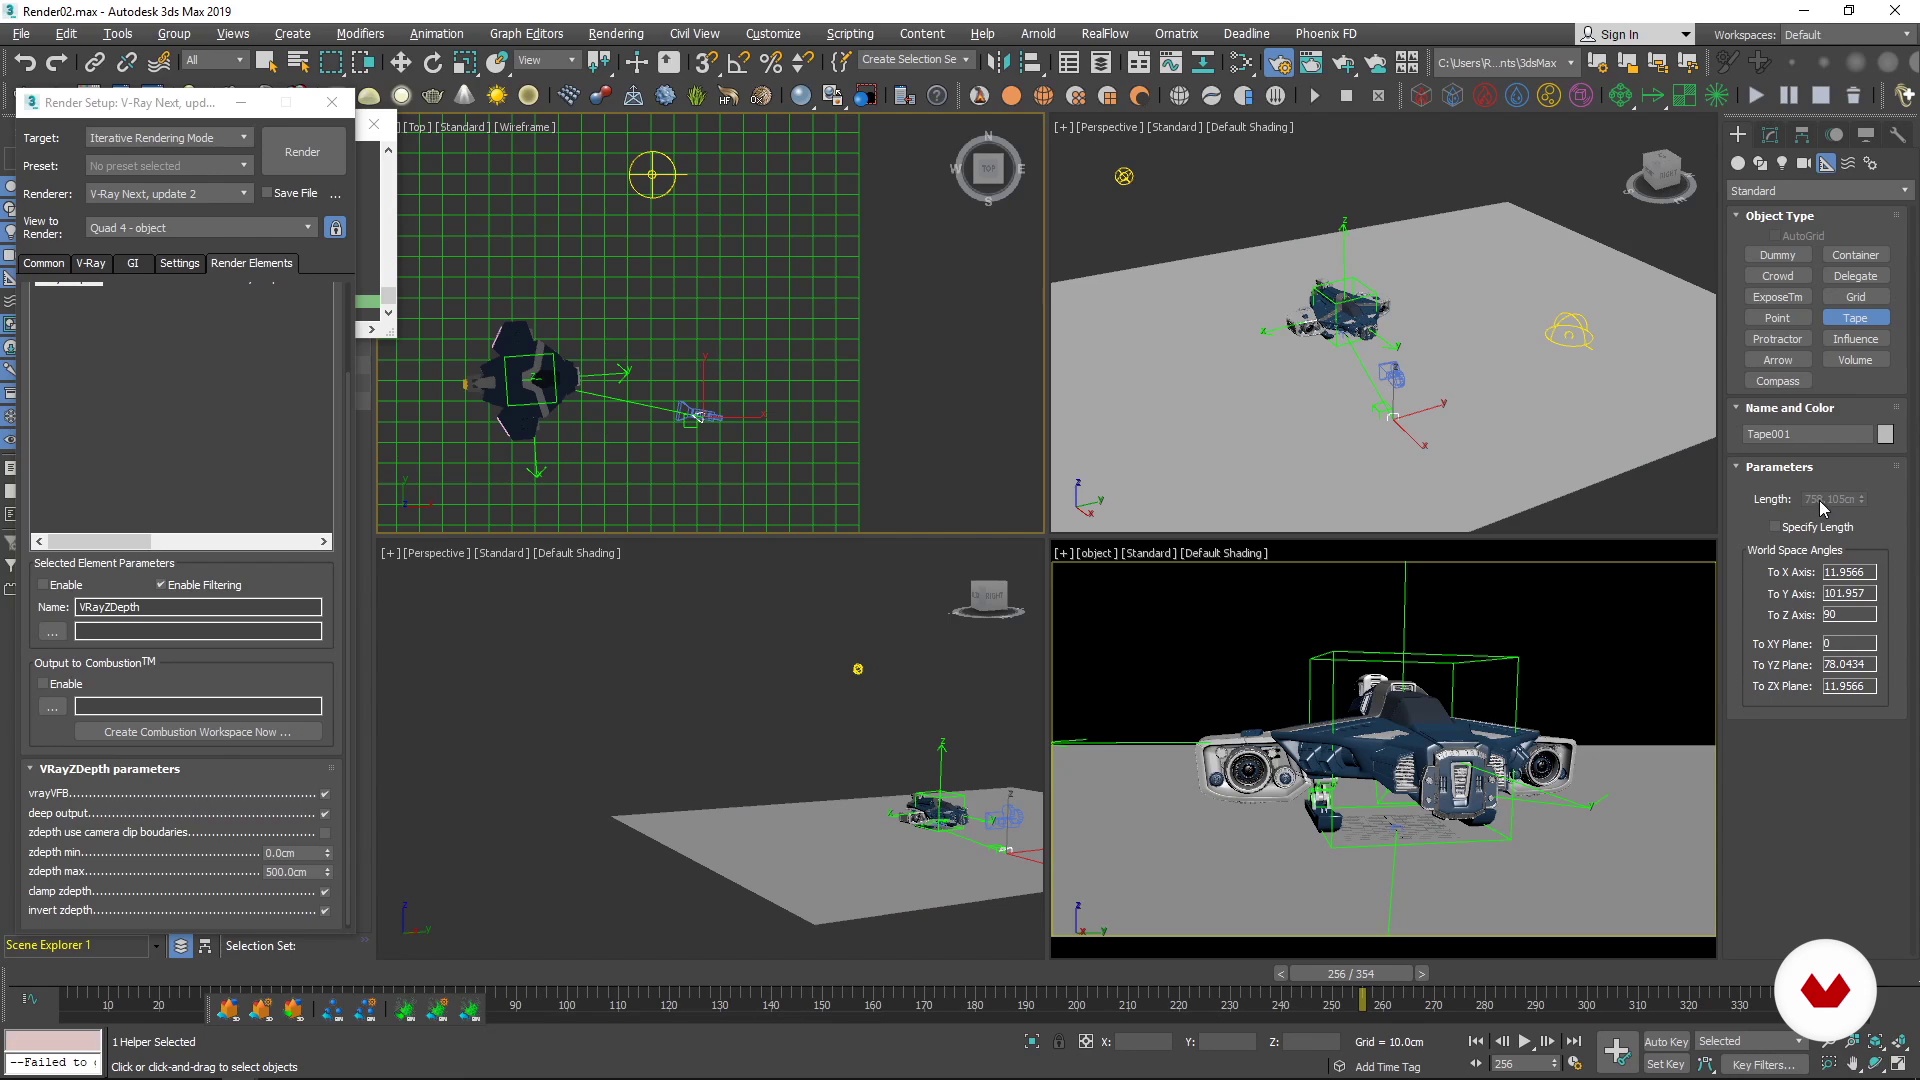Toggle the clamp zdepth checkbox
1920x1080 pixels.
[324, 892]
